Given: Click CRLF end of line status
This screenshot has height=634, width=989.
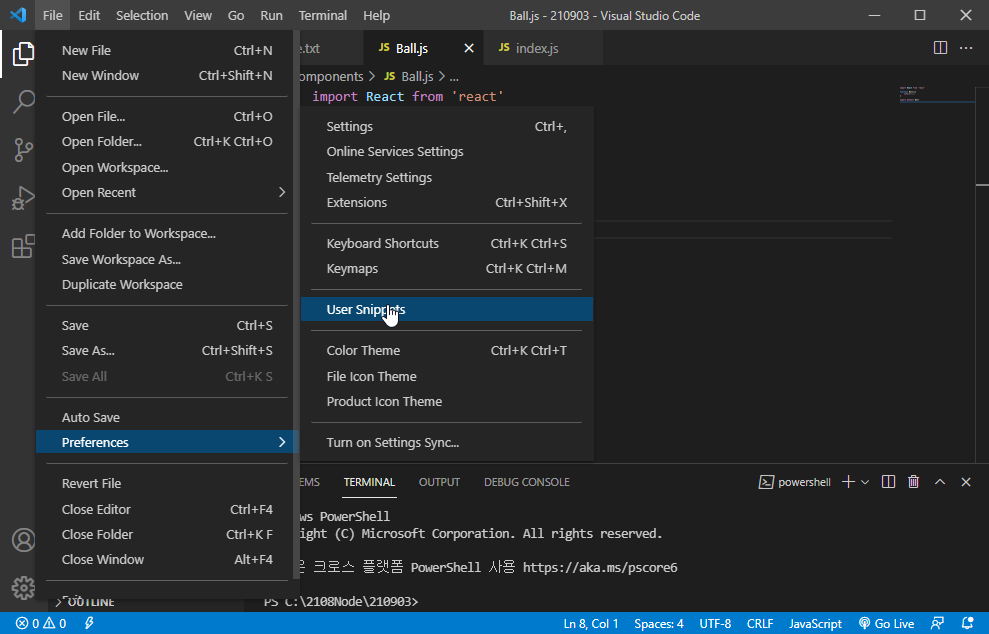Looking at the screenshot, I should pyautogui.click(x=760, y=623).
